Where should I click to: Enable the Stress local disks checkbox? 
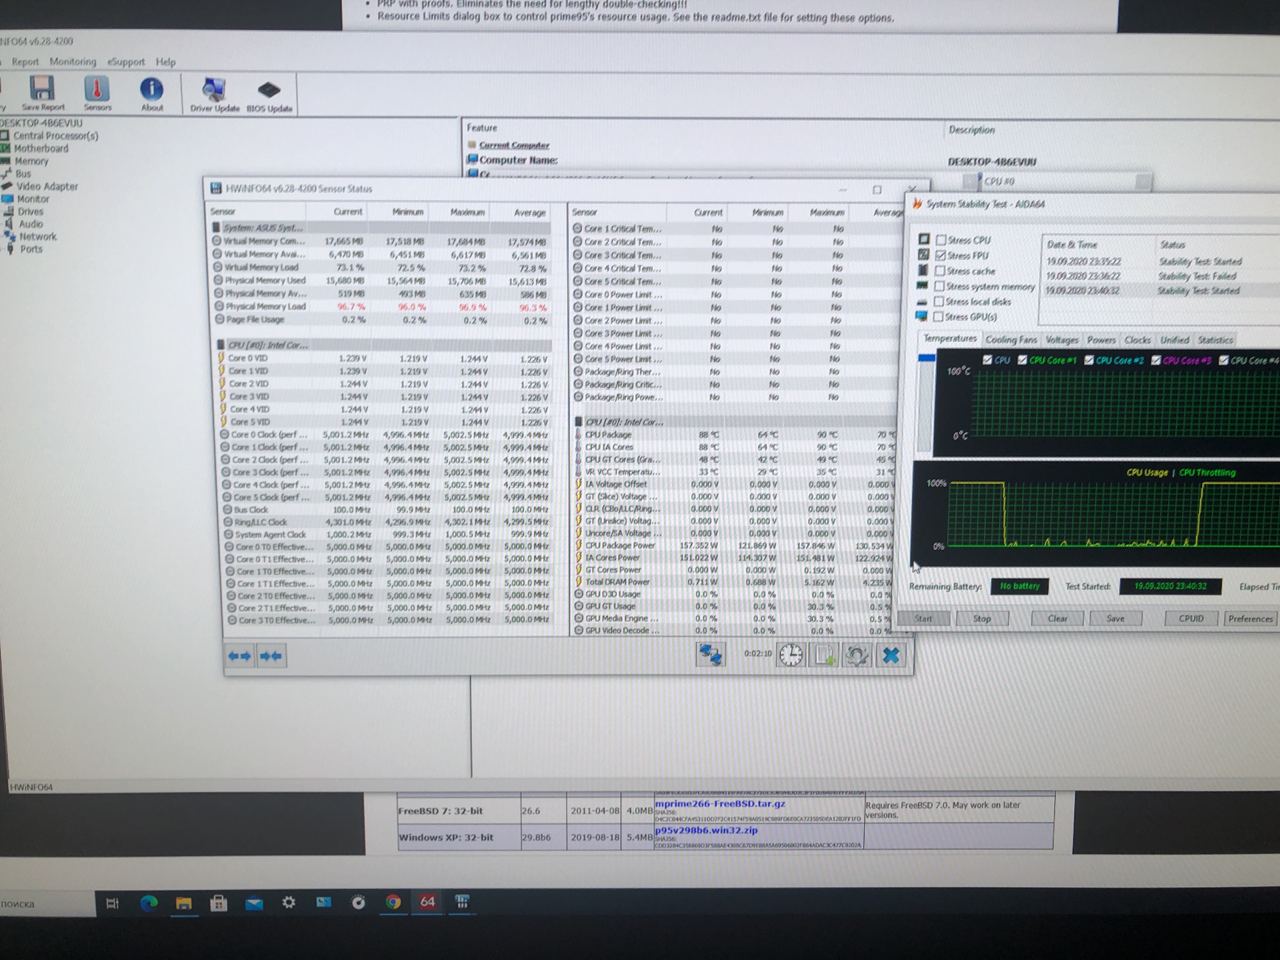pos(939,301)
